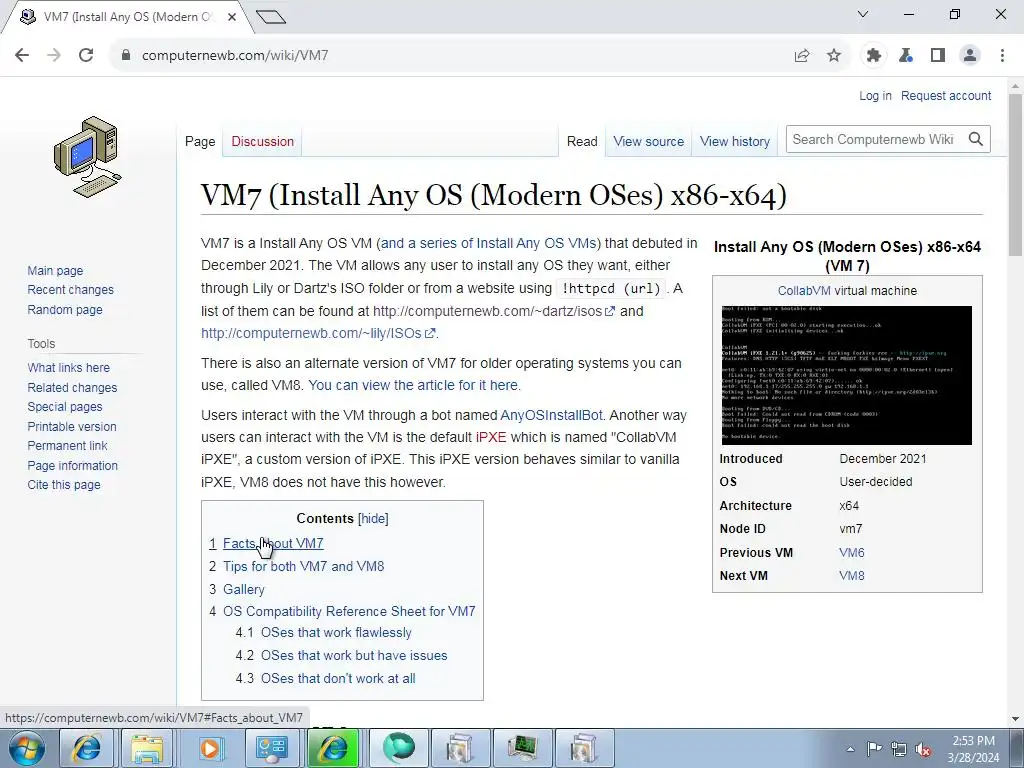Open the teal globe browser taskbar icon
1024x768 pixels.
(x=398, y=748)
